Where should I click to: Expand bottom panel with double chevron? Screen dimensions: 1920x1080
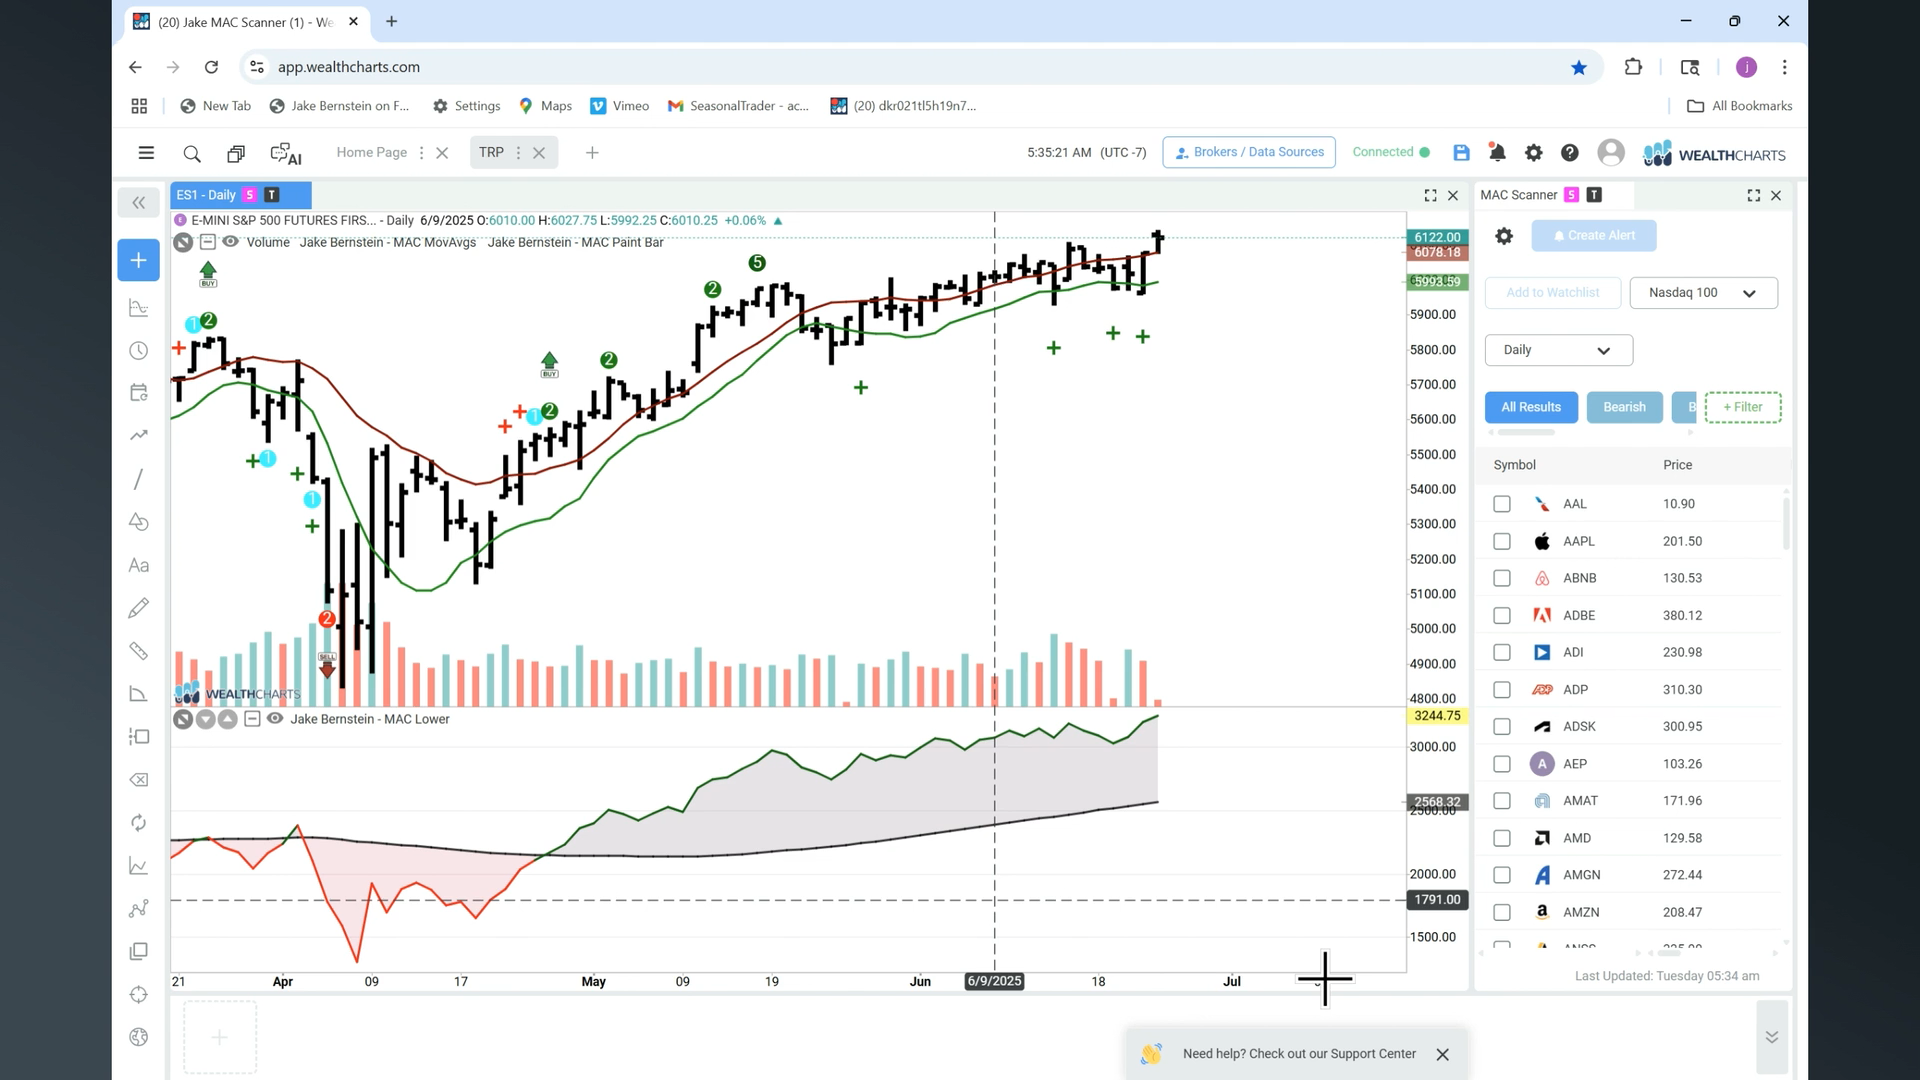click(1771, 1037)
